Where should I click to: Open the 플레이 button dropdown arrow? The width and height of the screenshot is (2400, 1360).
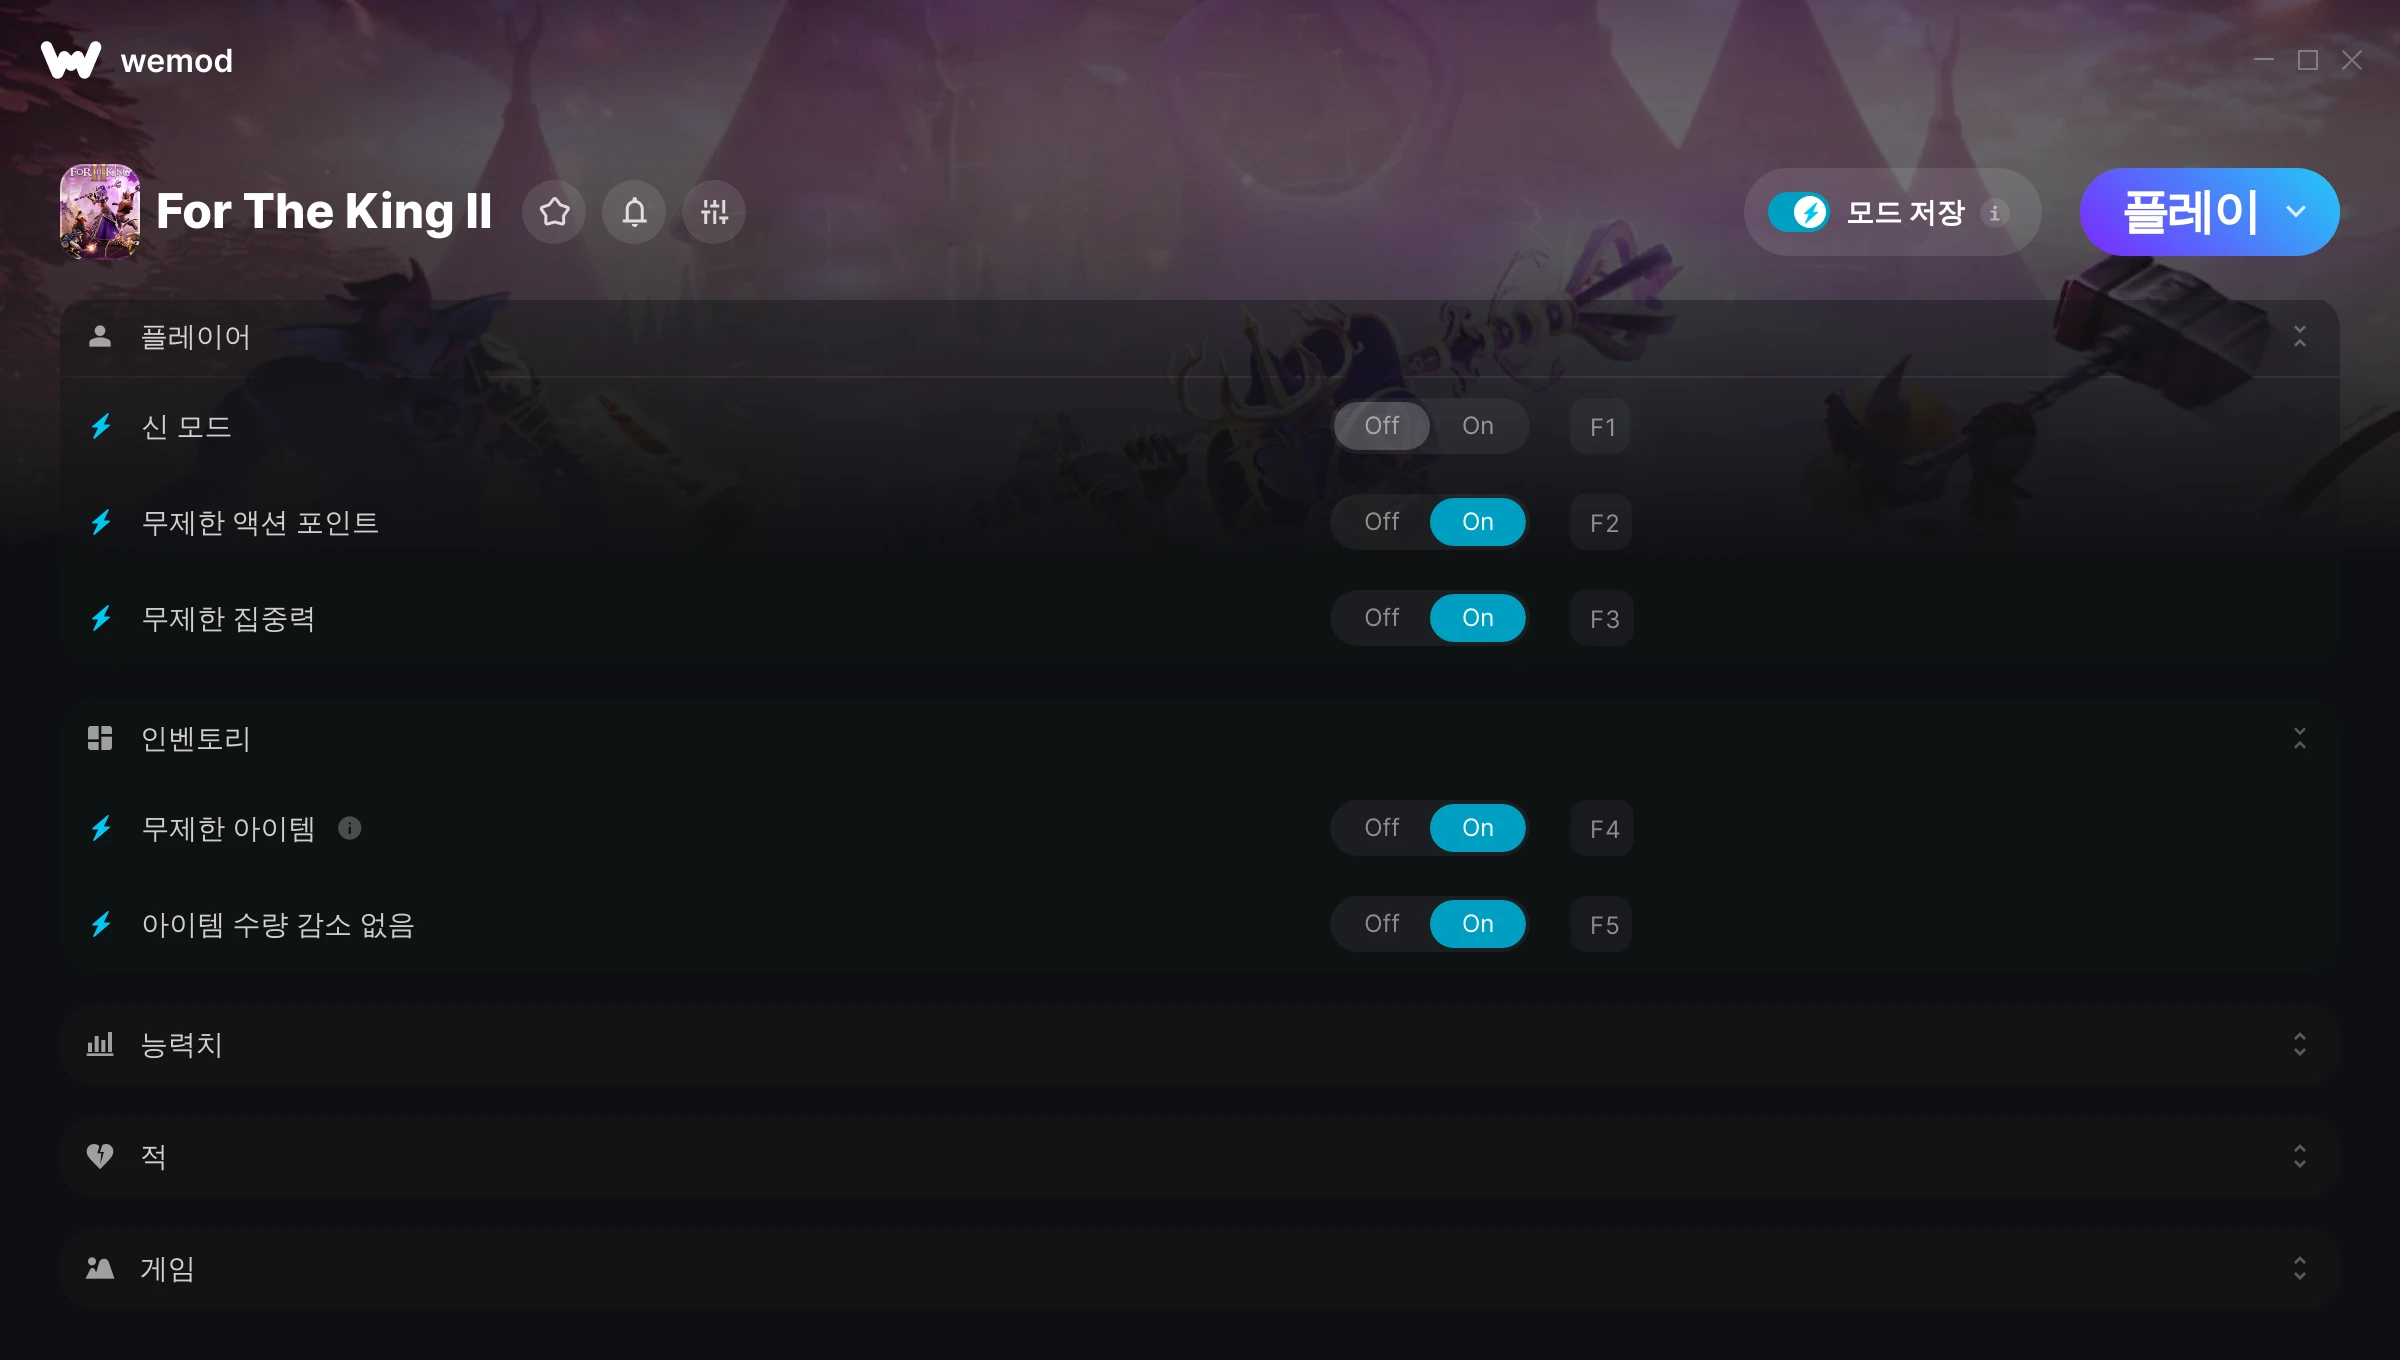2296,212
